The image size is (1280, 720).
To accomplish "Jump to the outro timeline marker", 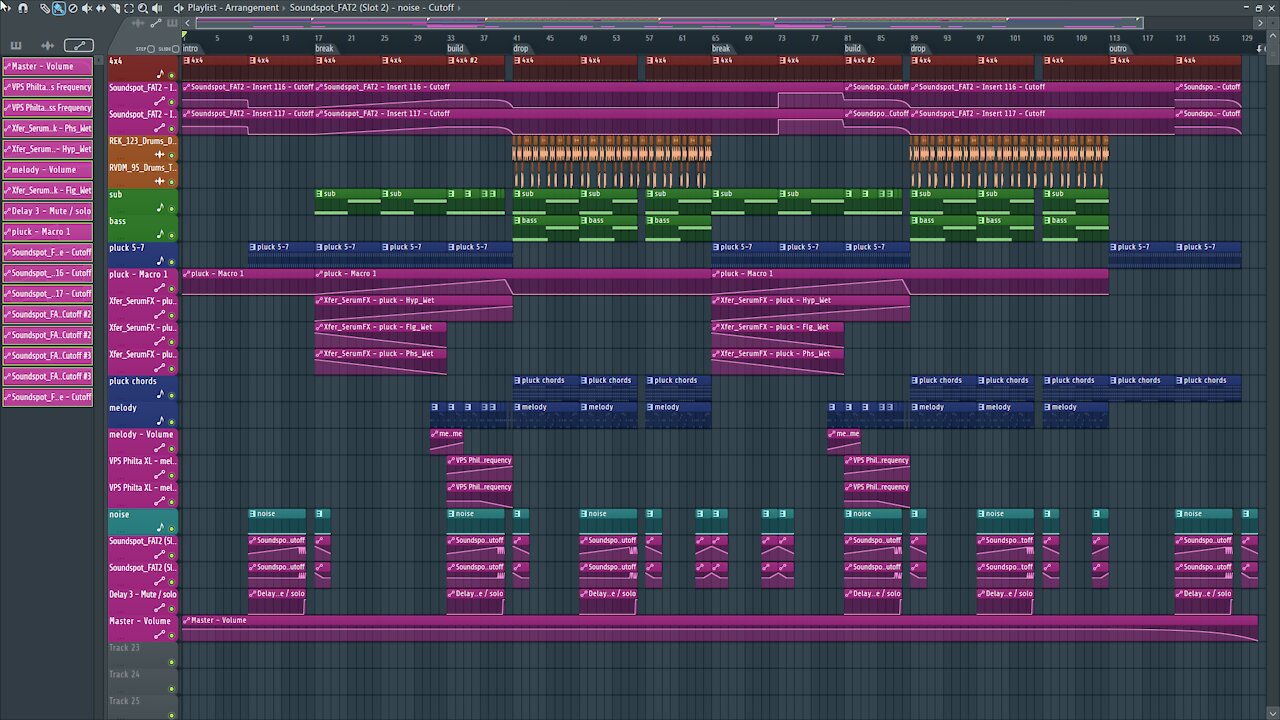I will 1118,48.
